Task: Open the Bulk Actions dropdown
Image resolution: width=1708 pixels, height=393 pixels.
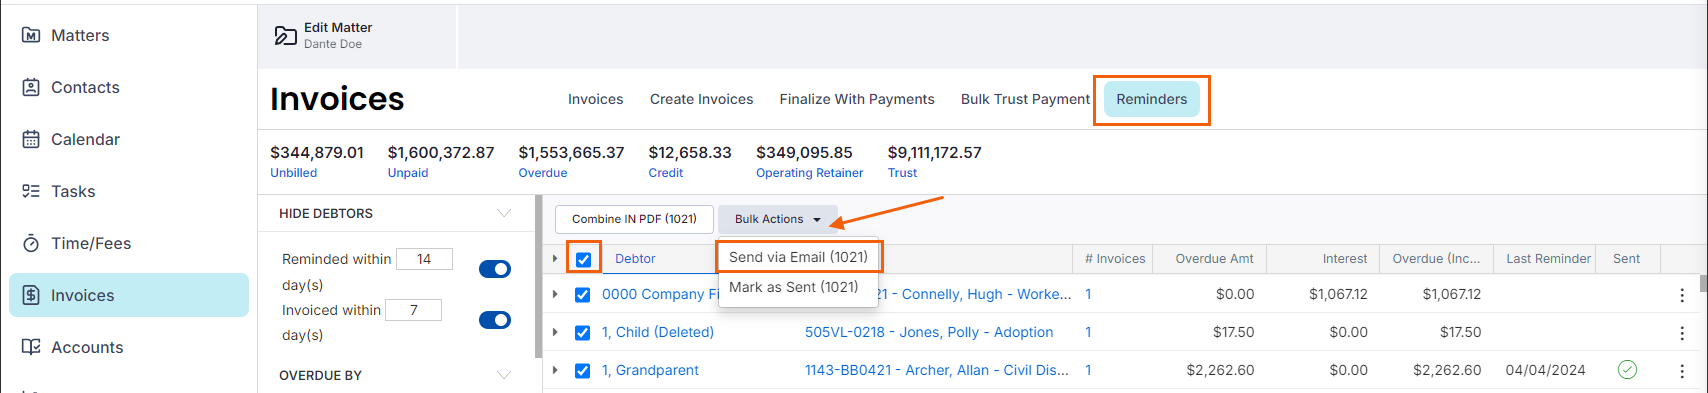Action: (778, 219)
